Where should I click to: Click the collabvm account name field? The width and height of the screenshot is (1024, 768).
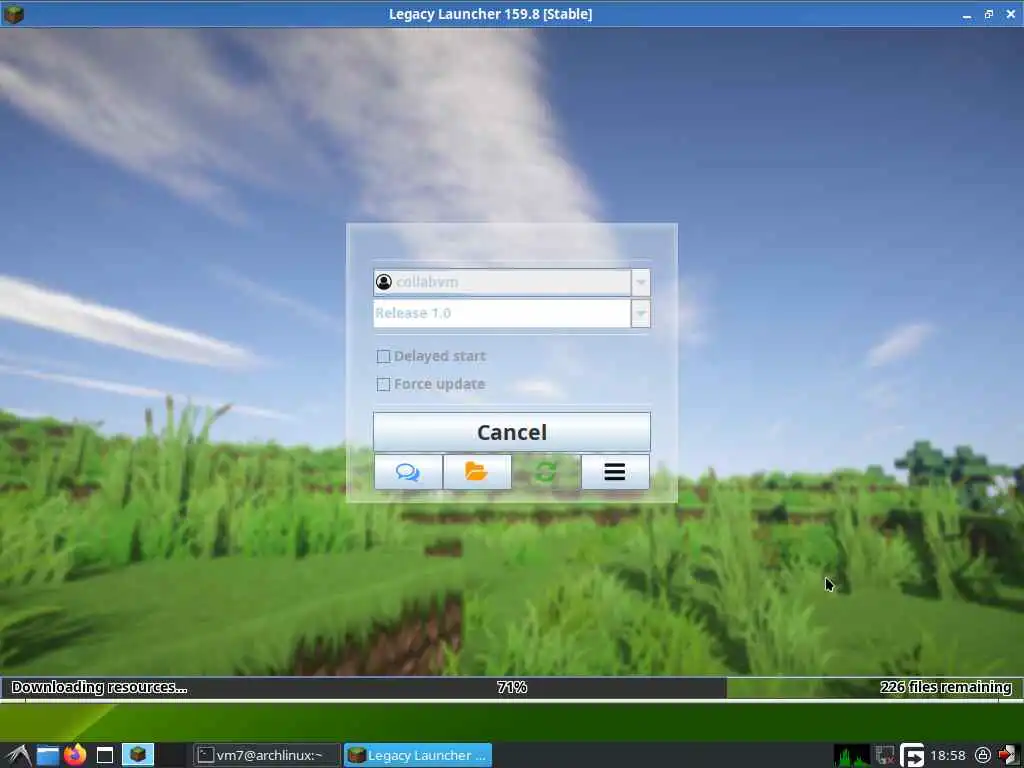click(502, 282)
